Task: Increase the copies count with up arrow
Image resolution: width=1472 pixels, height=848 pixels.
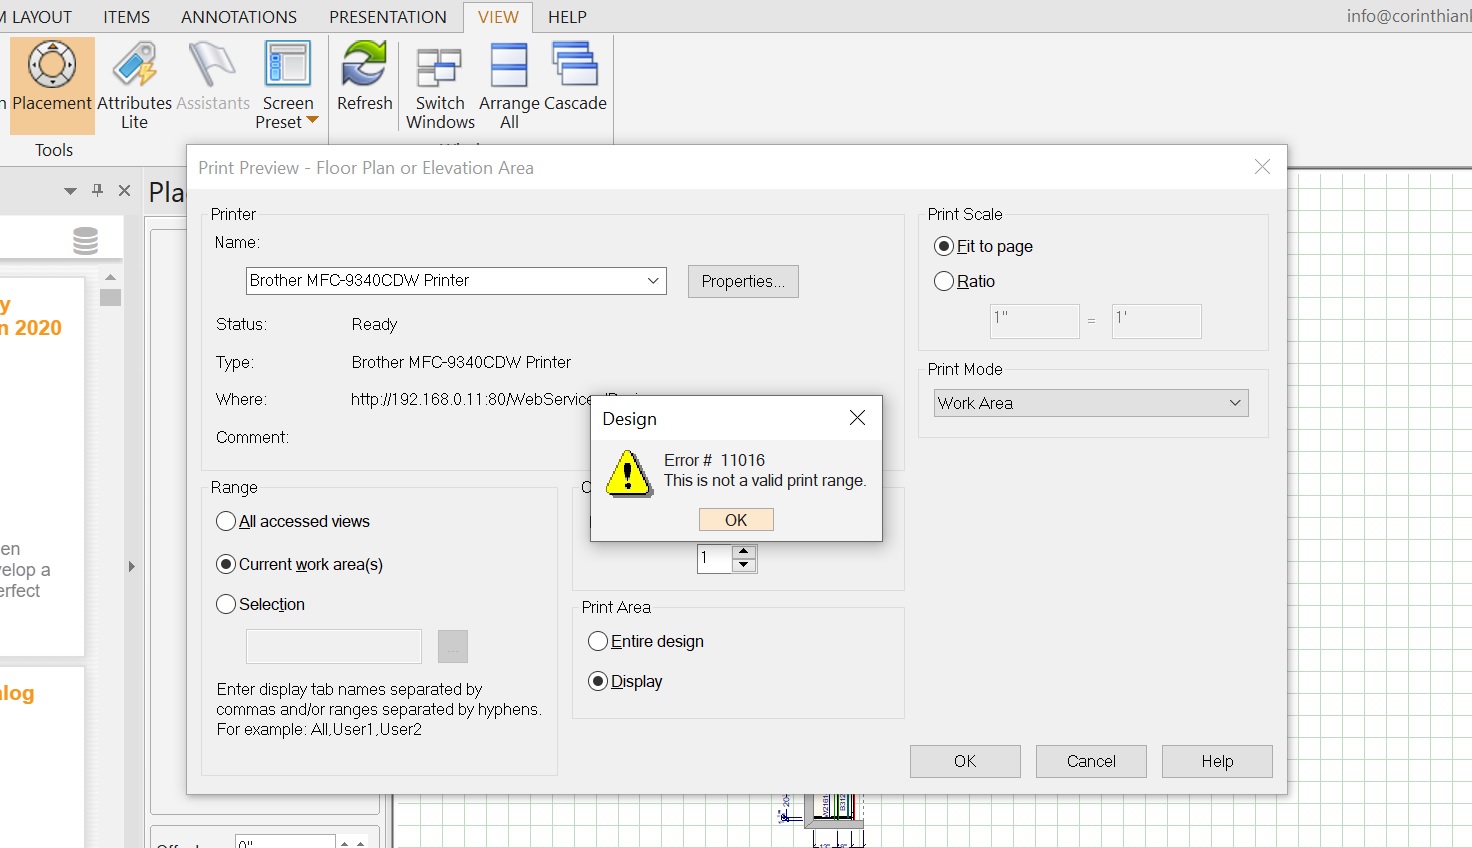Action: (x=743, y=551)
